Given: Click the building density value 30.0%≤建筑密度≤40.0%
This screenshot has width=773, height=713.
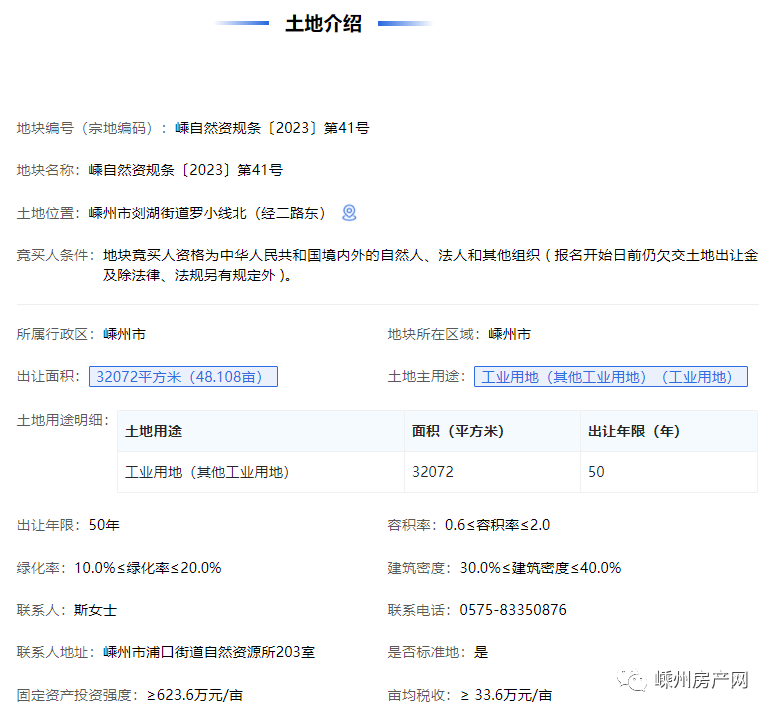Looking at the screenshot, I should click(540, 567).
